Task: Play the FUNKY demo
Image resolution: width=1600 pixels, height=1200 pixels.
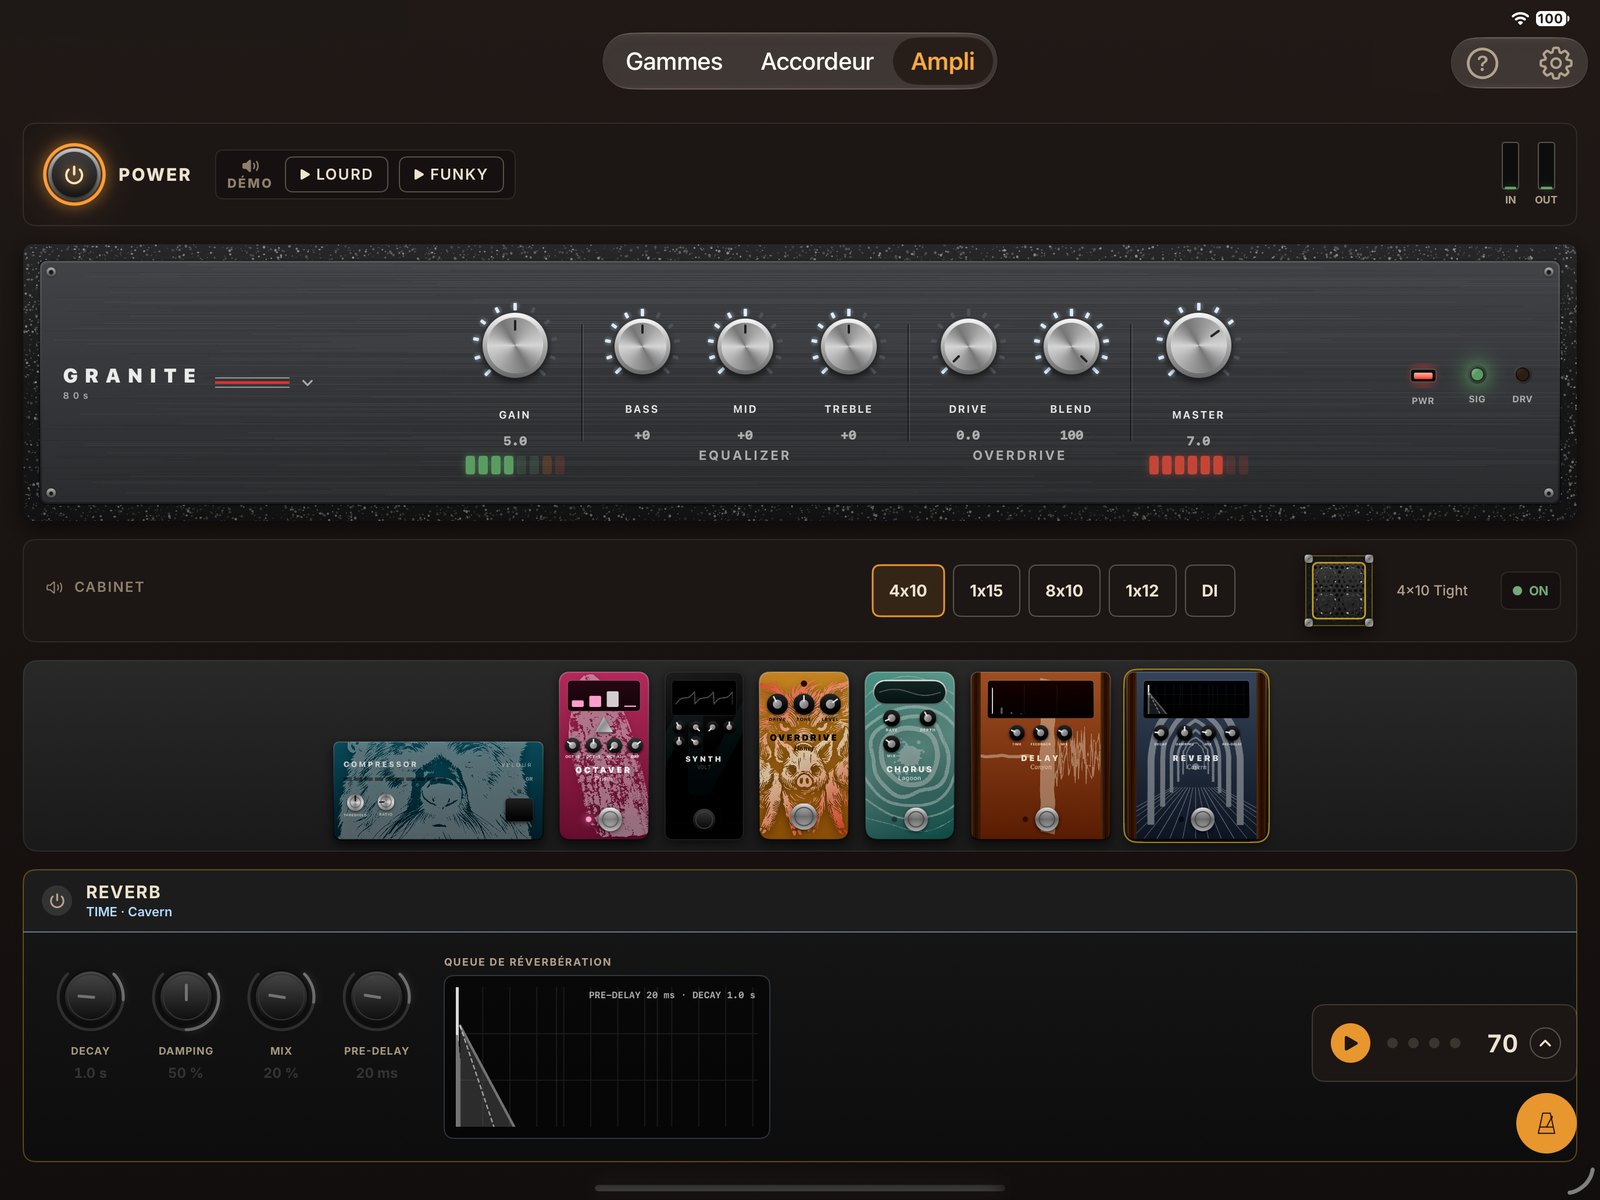Action: (451, 174)
